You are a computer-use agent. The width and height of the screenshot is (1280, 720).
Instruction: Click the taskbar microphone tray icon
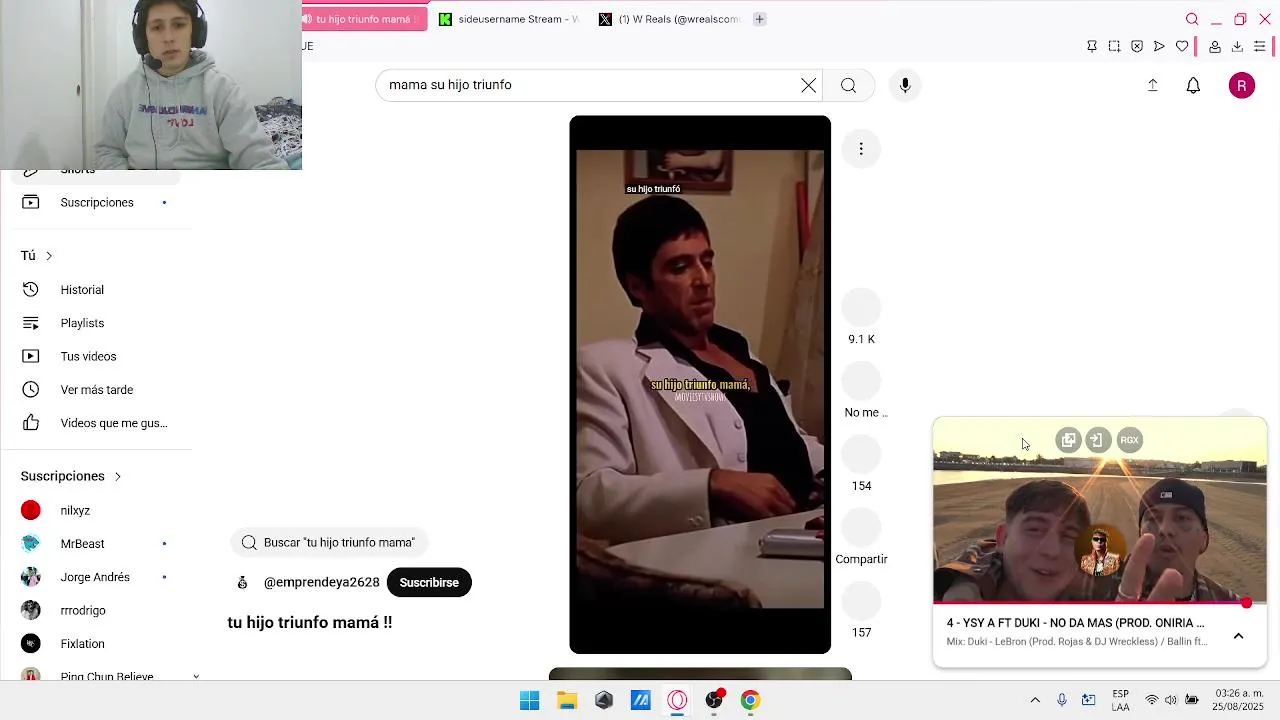pyautogui.click(x=1062, y=700)
